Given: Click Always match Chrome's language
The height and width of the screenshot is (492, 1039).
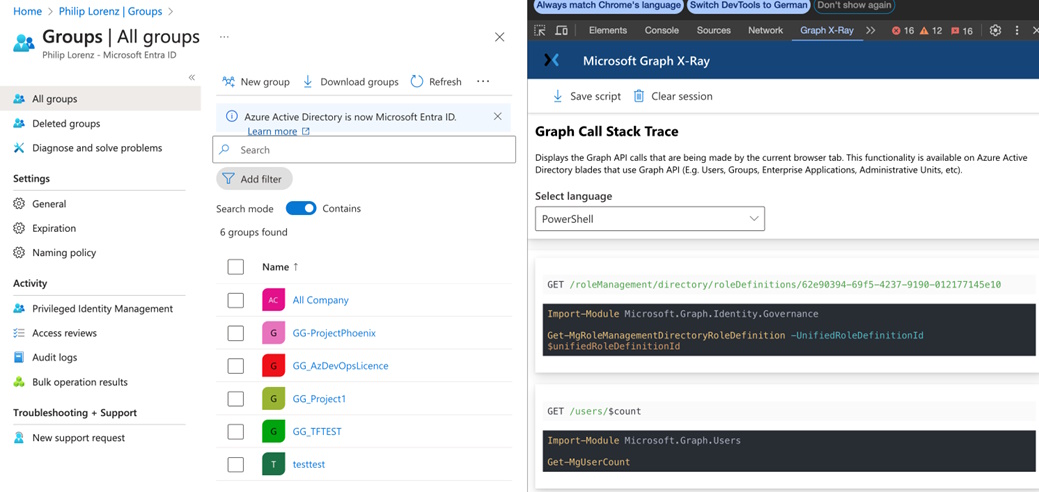Looking at the screenshot, I should (608, 5).
